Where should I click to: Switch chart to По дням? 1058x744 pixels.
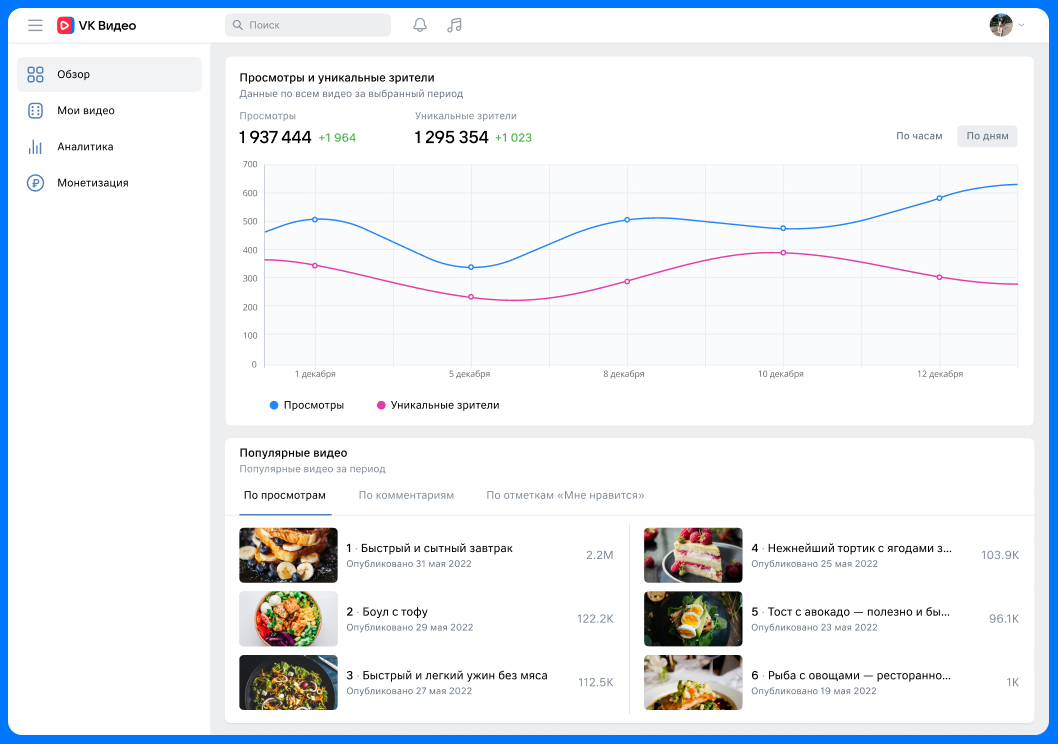986,136
